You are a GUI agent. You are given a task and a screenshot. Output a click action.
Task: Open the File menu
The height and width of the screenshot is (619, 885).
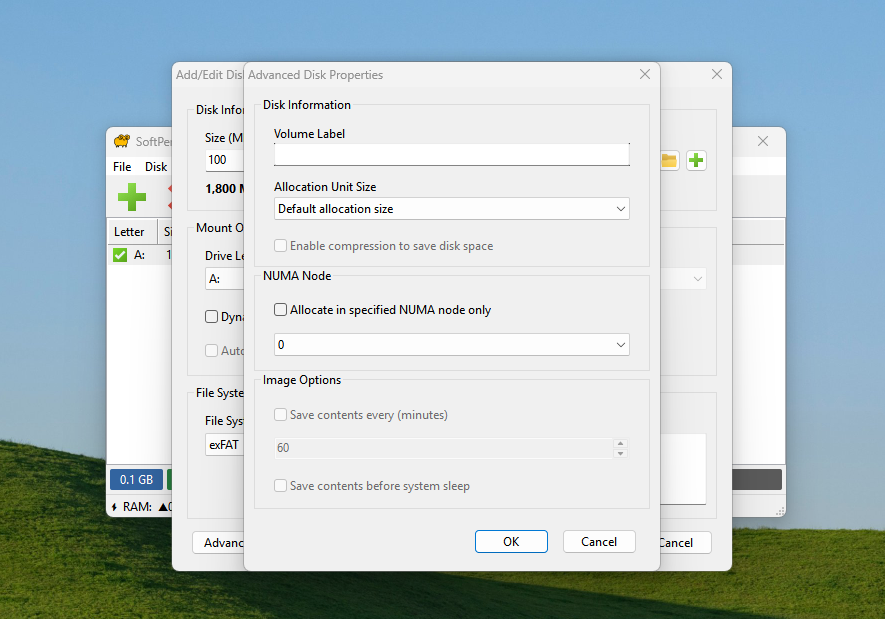[122, 167]
